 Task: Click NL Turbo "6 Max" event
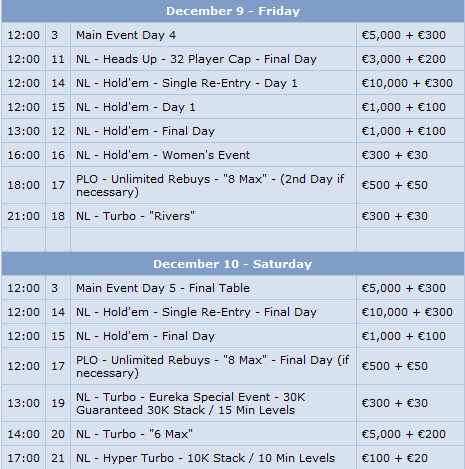134,434
